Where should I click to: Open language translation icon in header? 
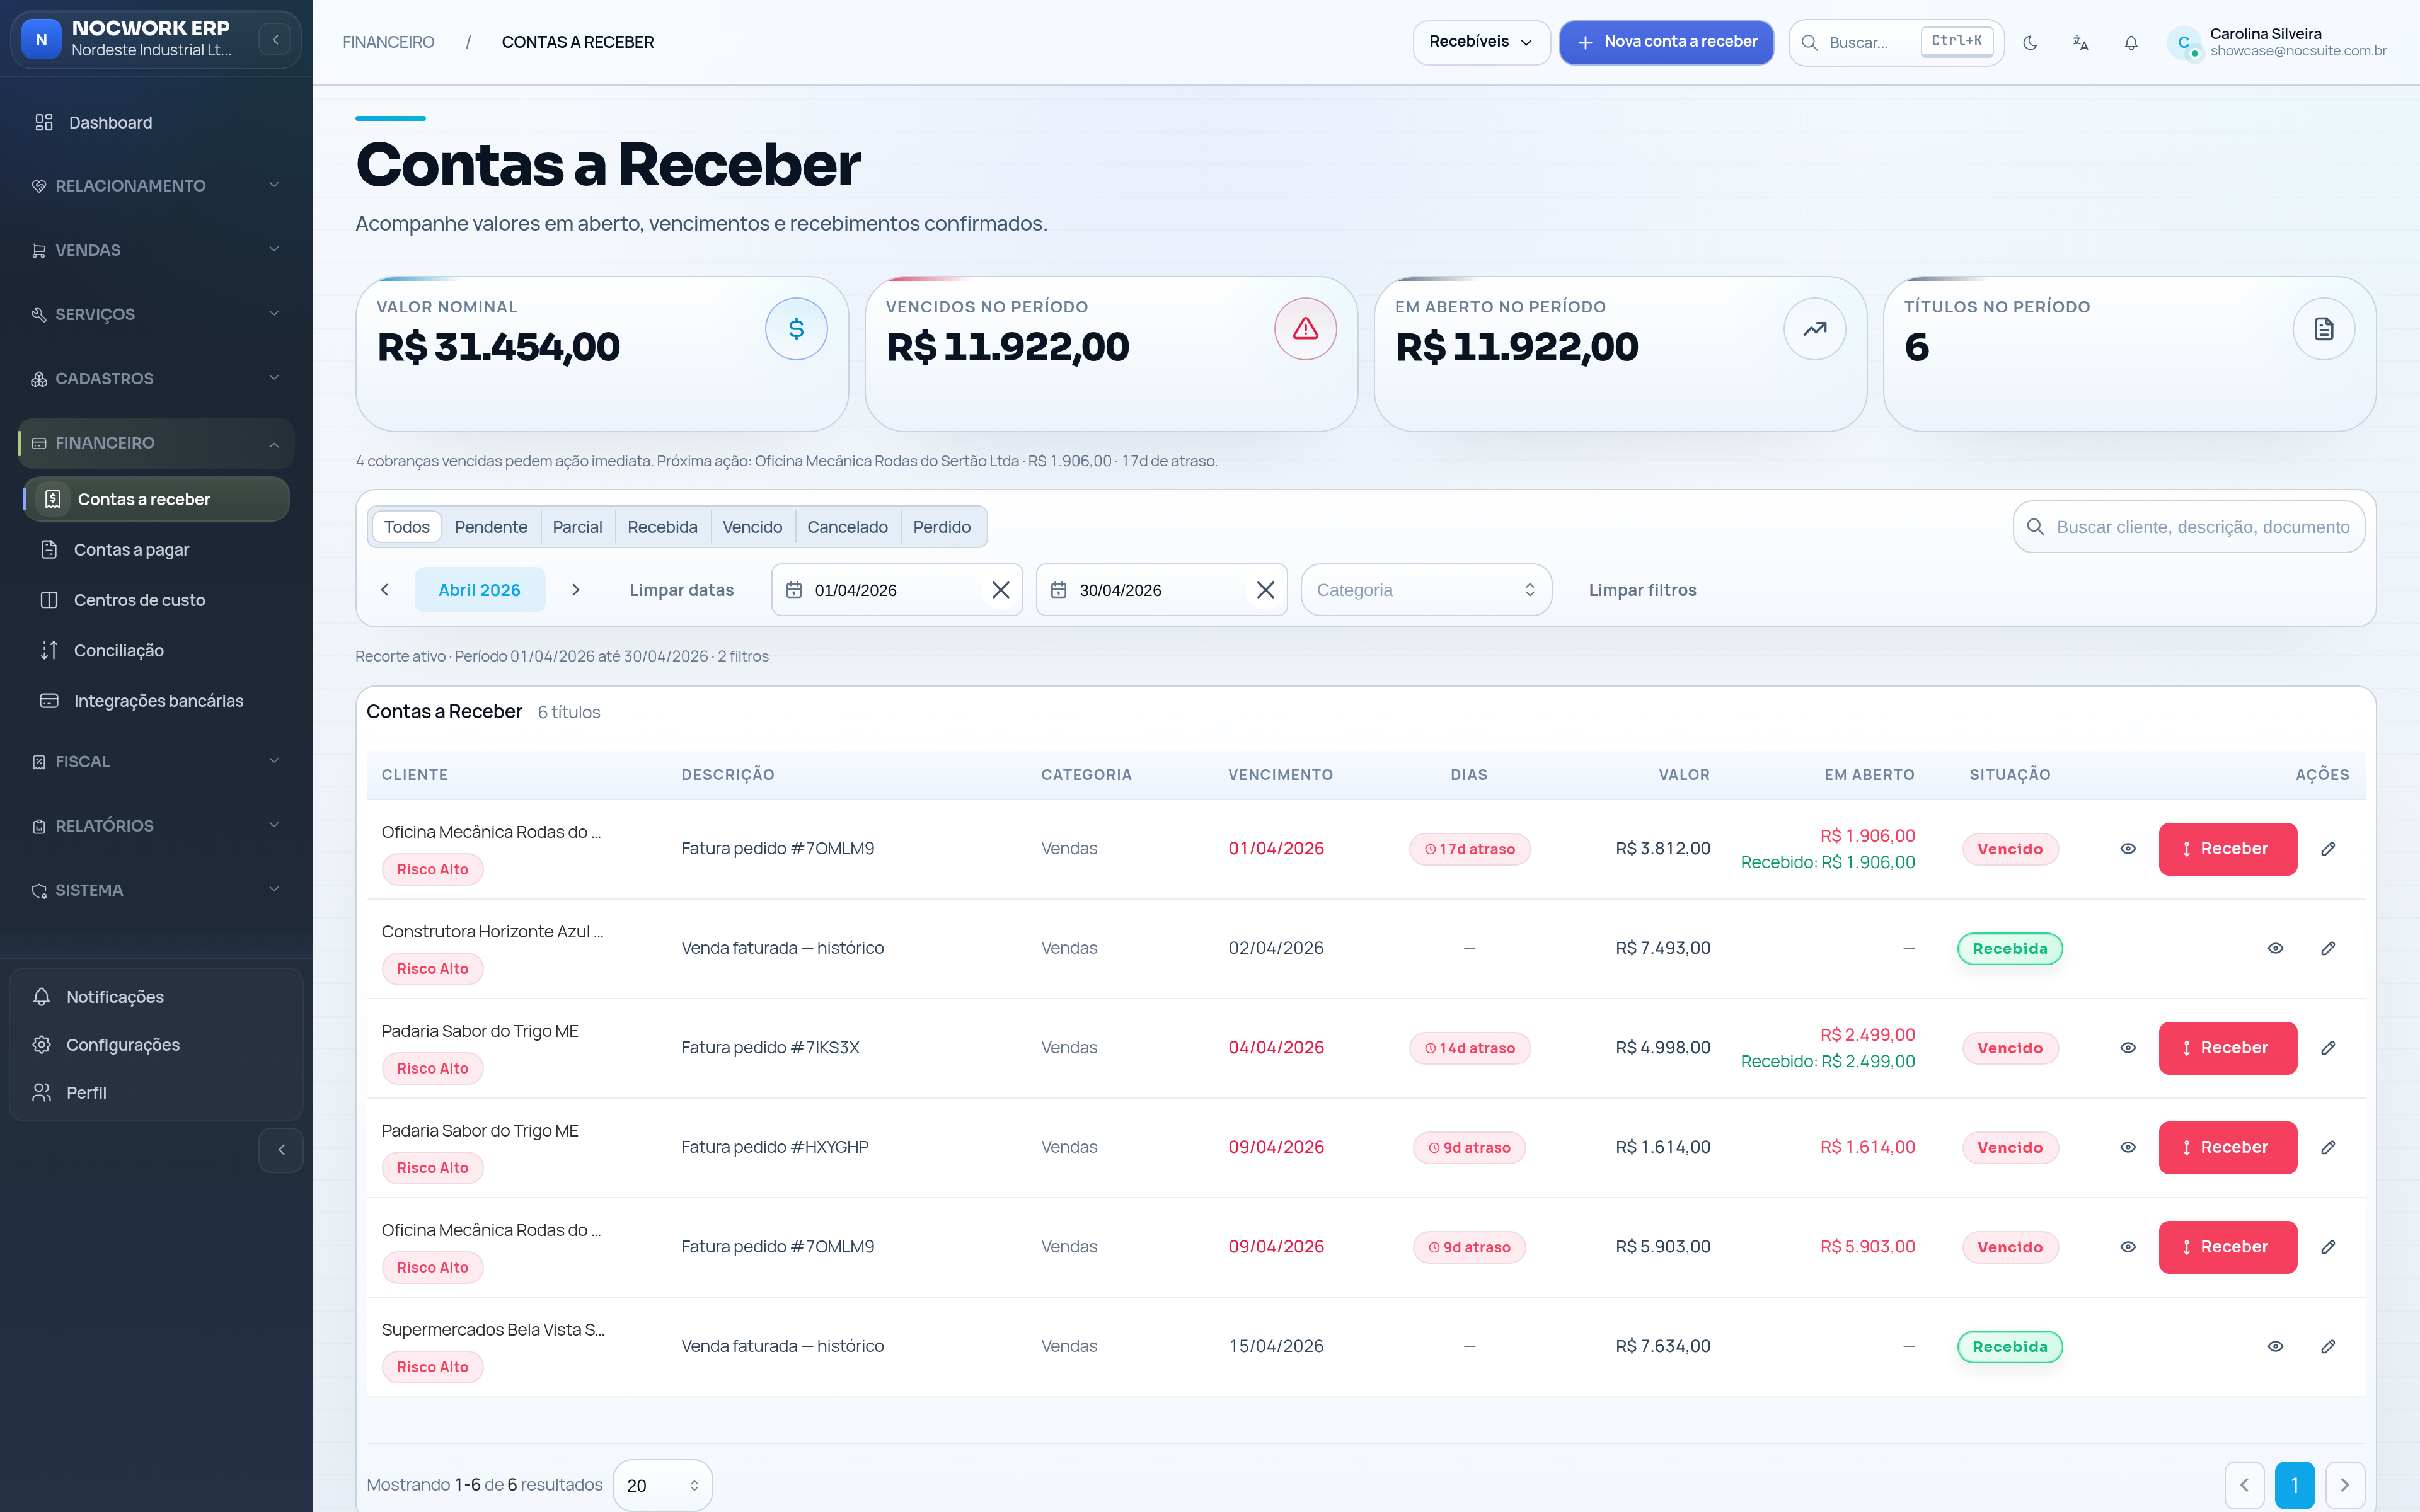[2080, 42]
